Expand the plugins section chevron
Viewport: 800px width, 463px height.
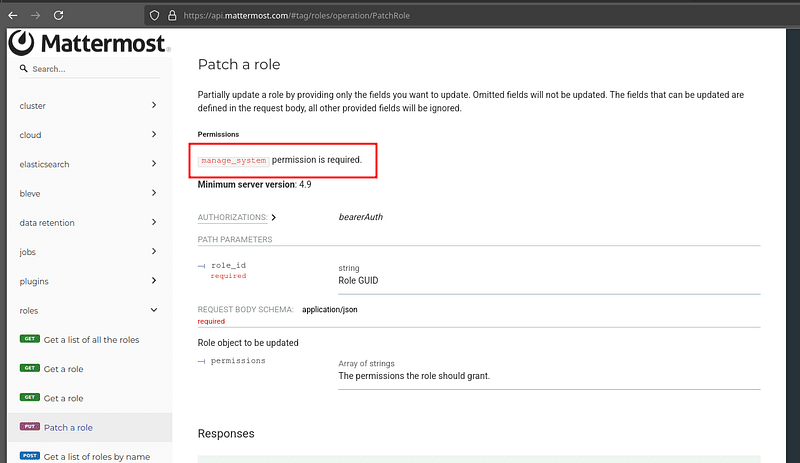point(154,280)
